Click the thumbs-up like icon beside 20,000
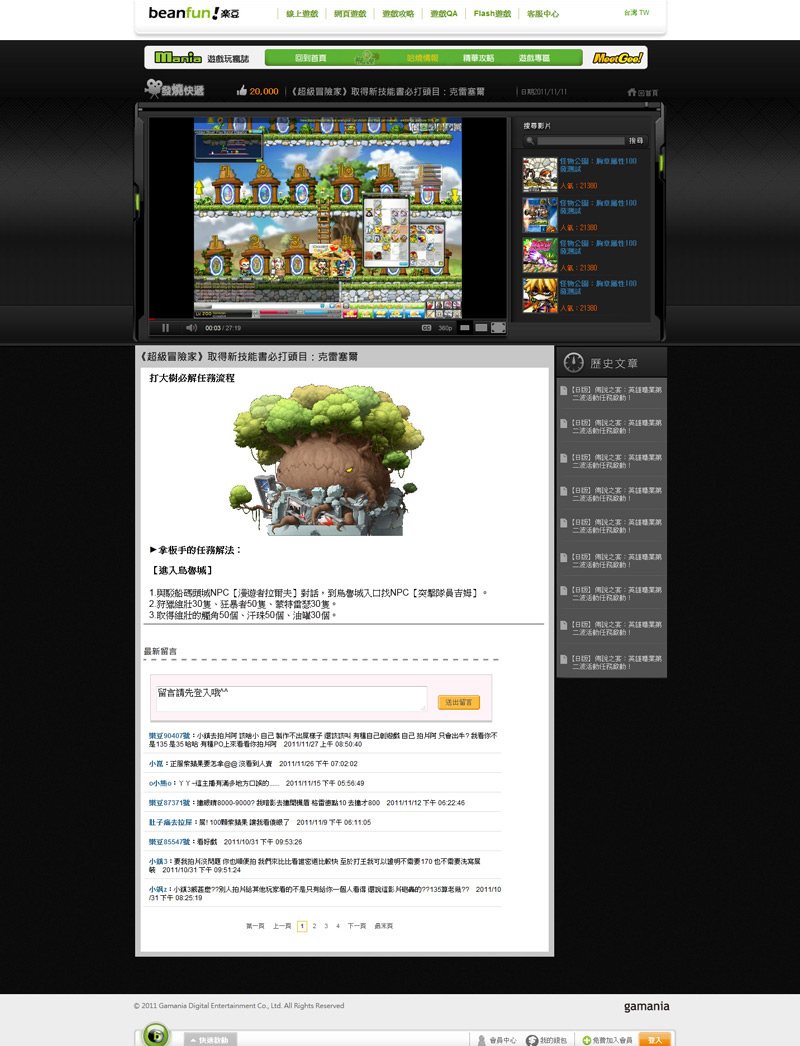800x1046 pixels. click(x=242, y=91)
